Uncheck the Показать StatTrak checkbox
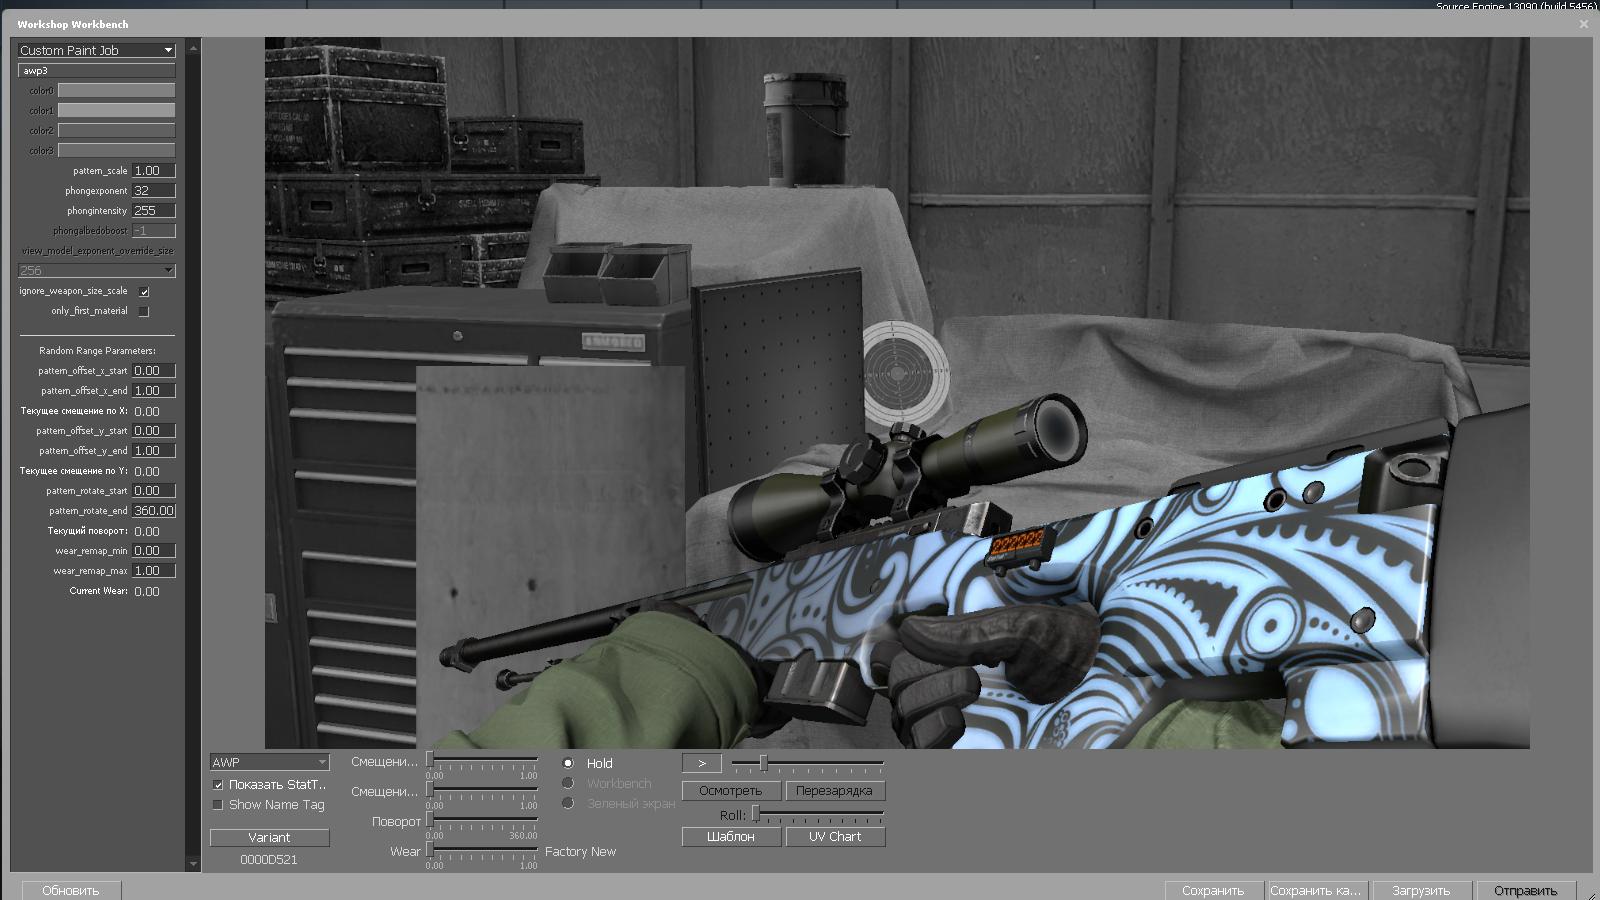Viewport: 1600px width, 900px height. coord(218,785)
